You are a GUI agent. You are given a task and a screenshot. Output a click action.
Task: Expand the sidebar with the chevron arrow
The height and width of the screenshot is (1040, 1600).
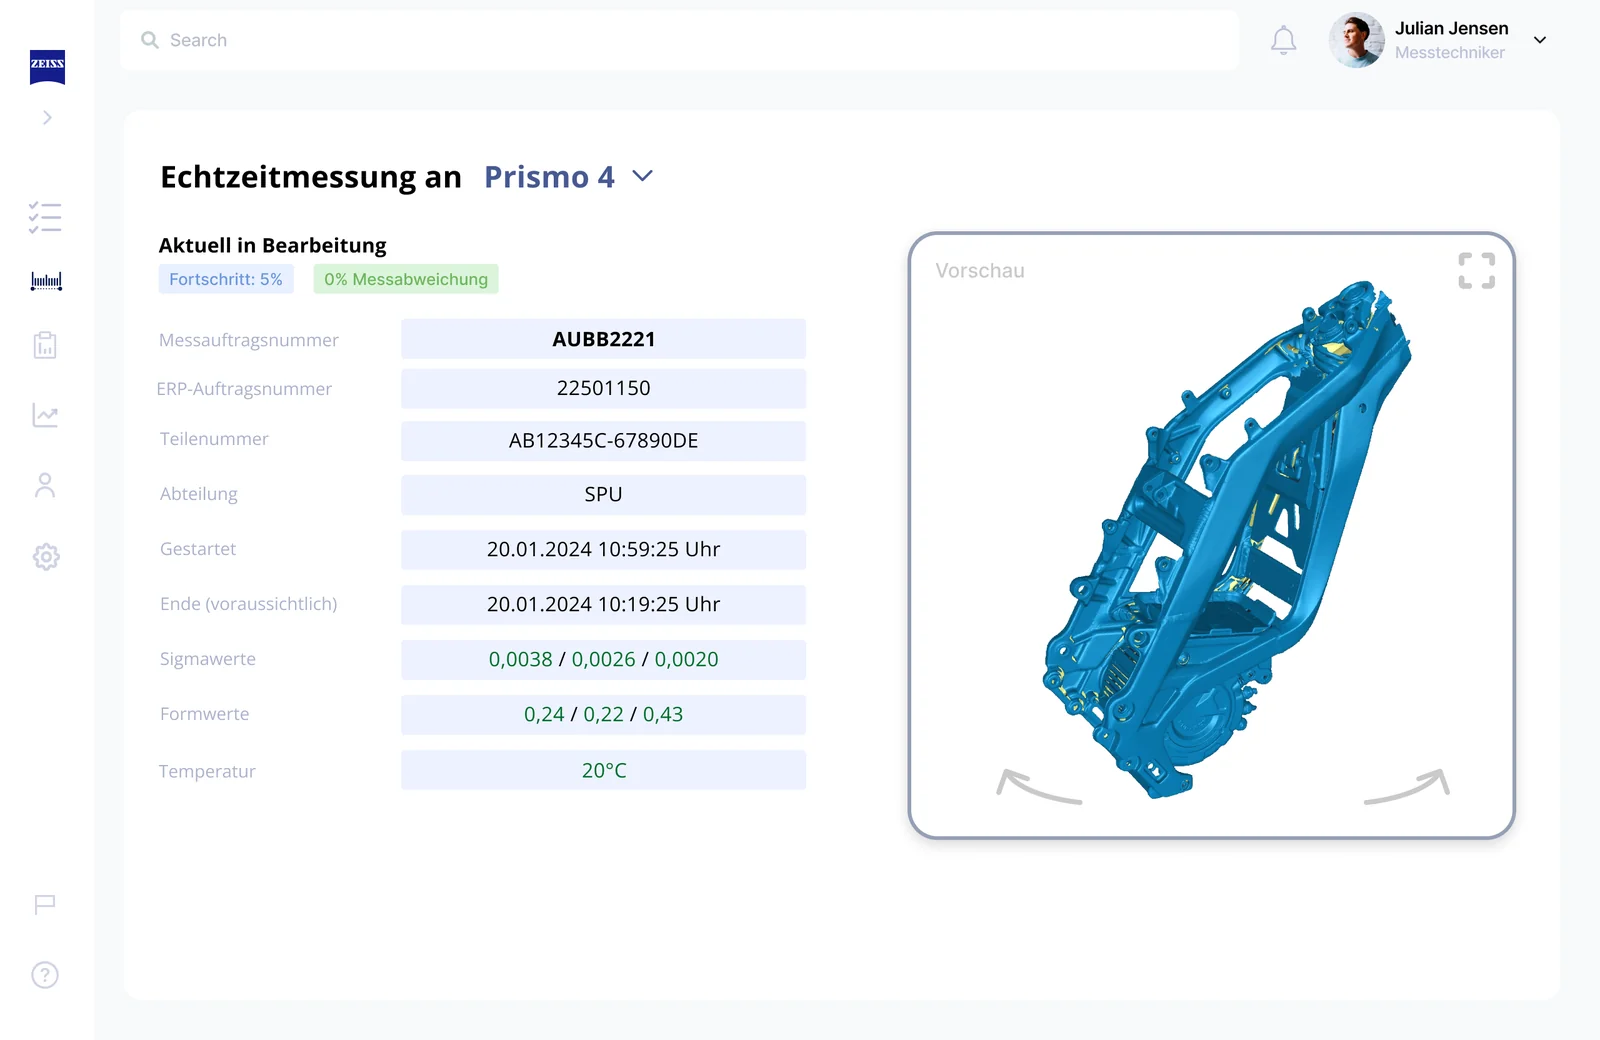(47, 118)
